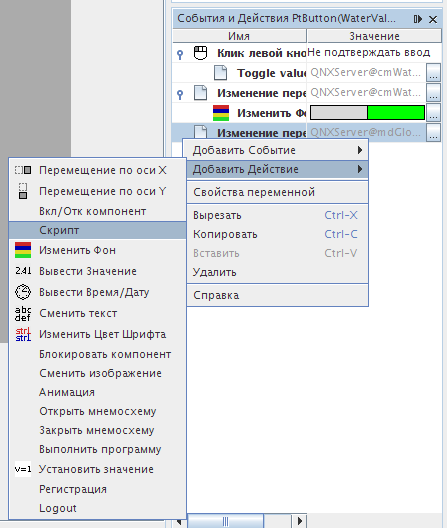
Task: Click the document icon next to Toggle value
Action: tap(220, 73)
